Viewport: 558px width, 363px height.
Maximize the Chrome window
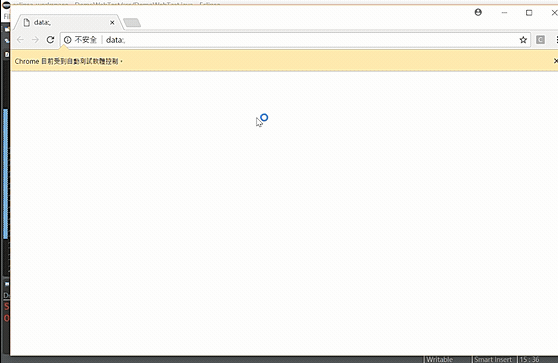click(529, 13)
